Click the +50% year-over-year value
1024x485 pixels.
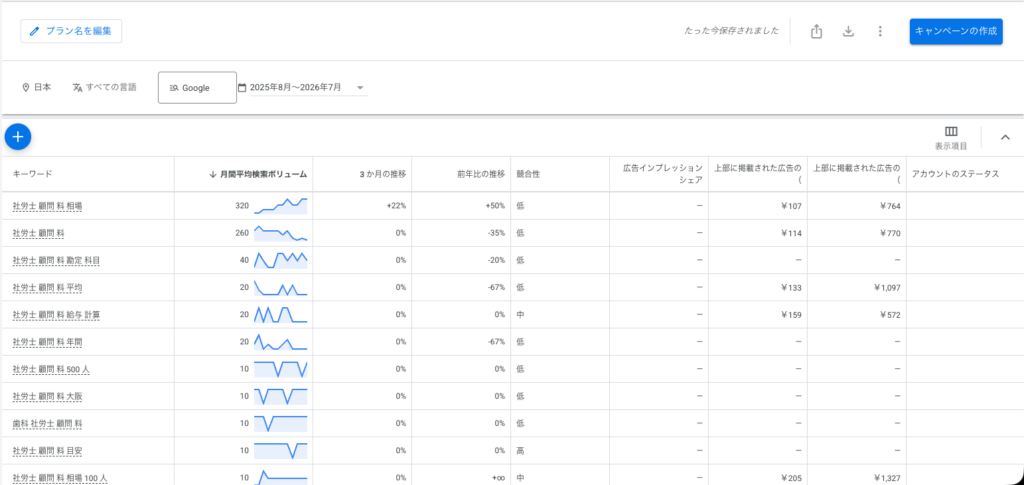click(495, 206)
